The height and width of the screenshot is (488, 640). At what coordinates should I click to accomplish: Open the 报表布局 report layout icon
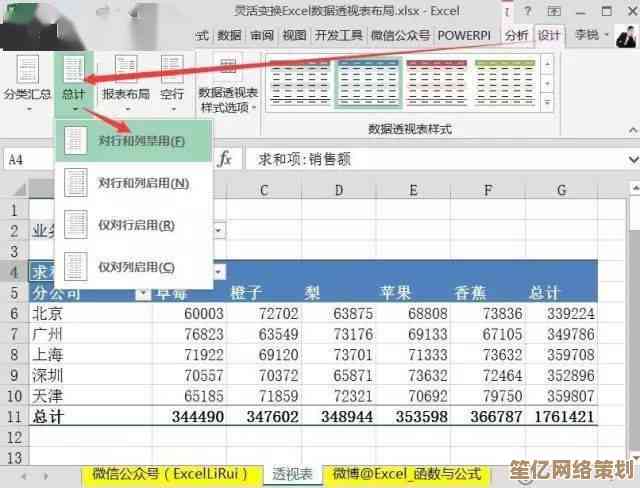pos(125,79)
